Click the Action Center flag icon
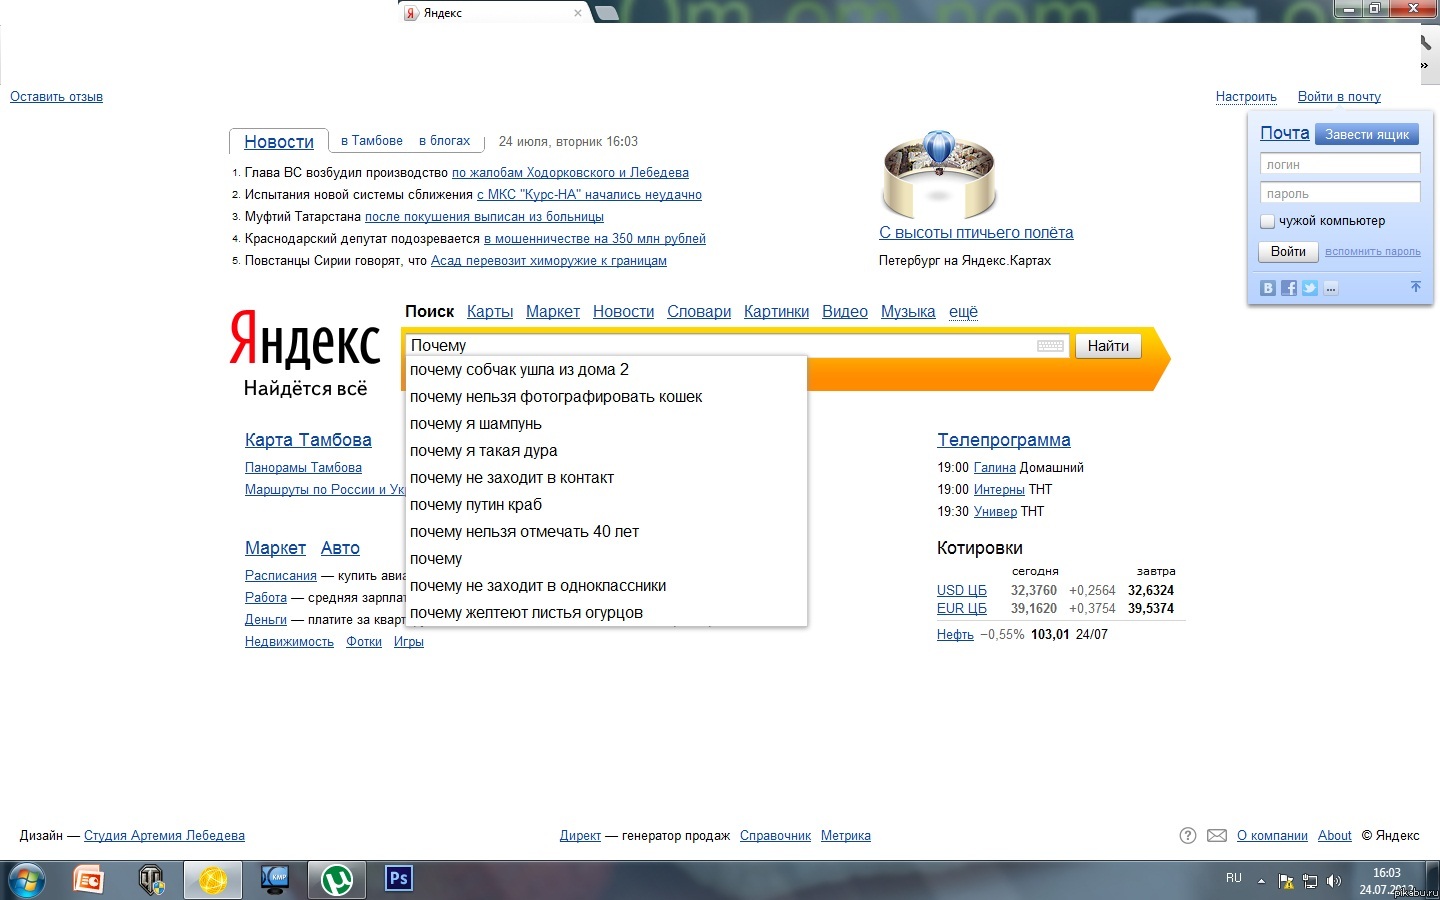1440x900 pixels. 1286,881
